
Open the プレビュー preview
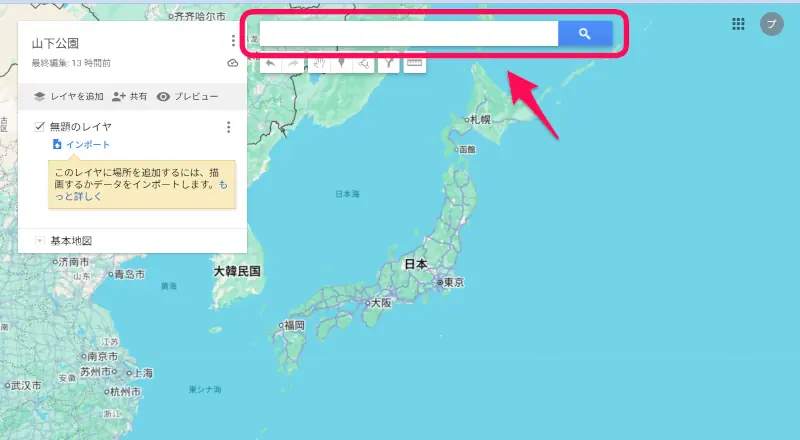pos(188,96)
